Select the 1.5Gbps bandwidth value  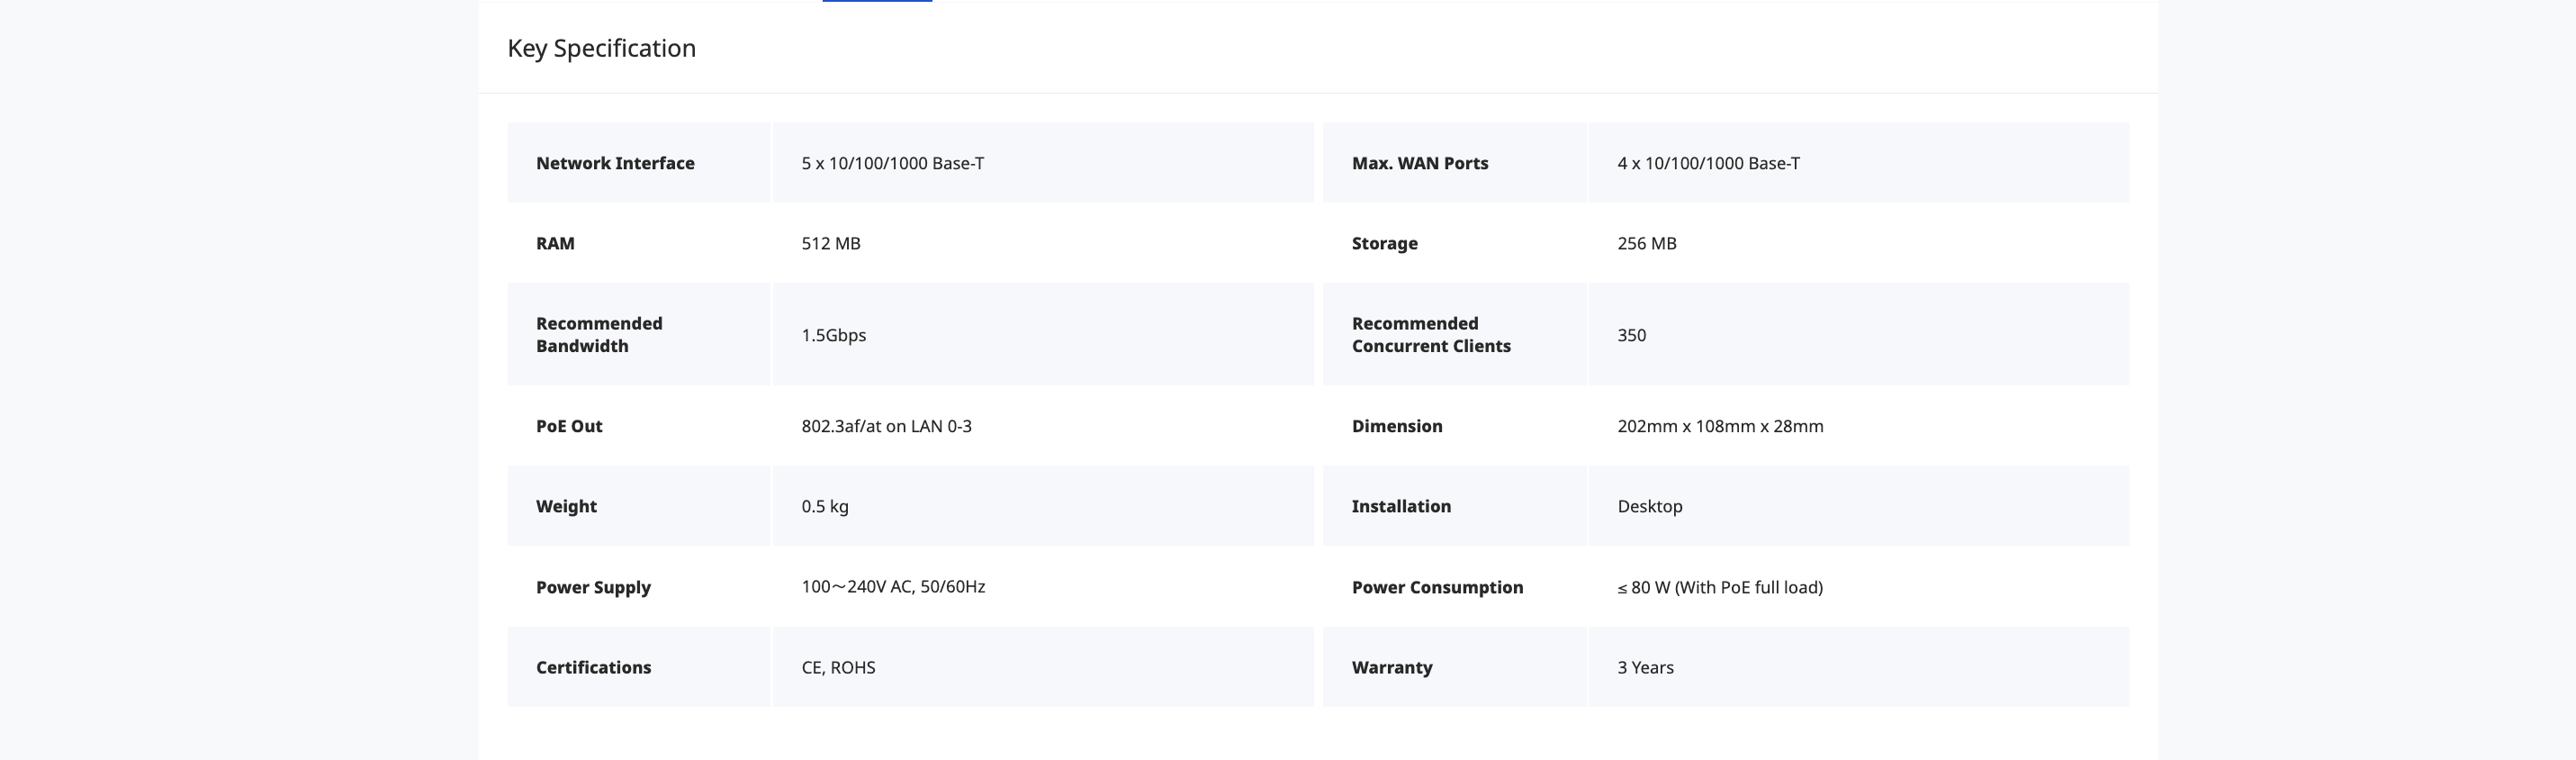pyautogui.click(x=833, y=335)
